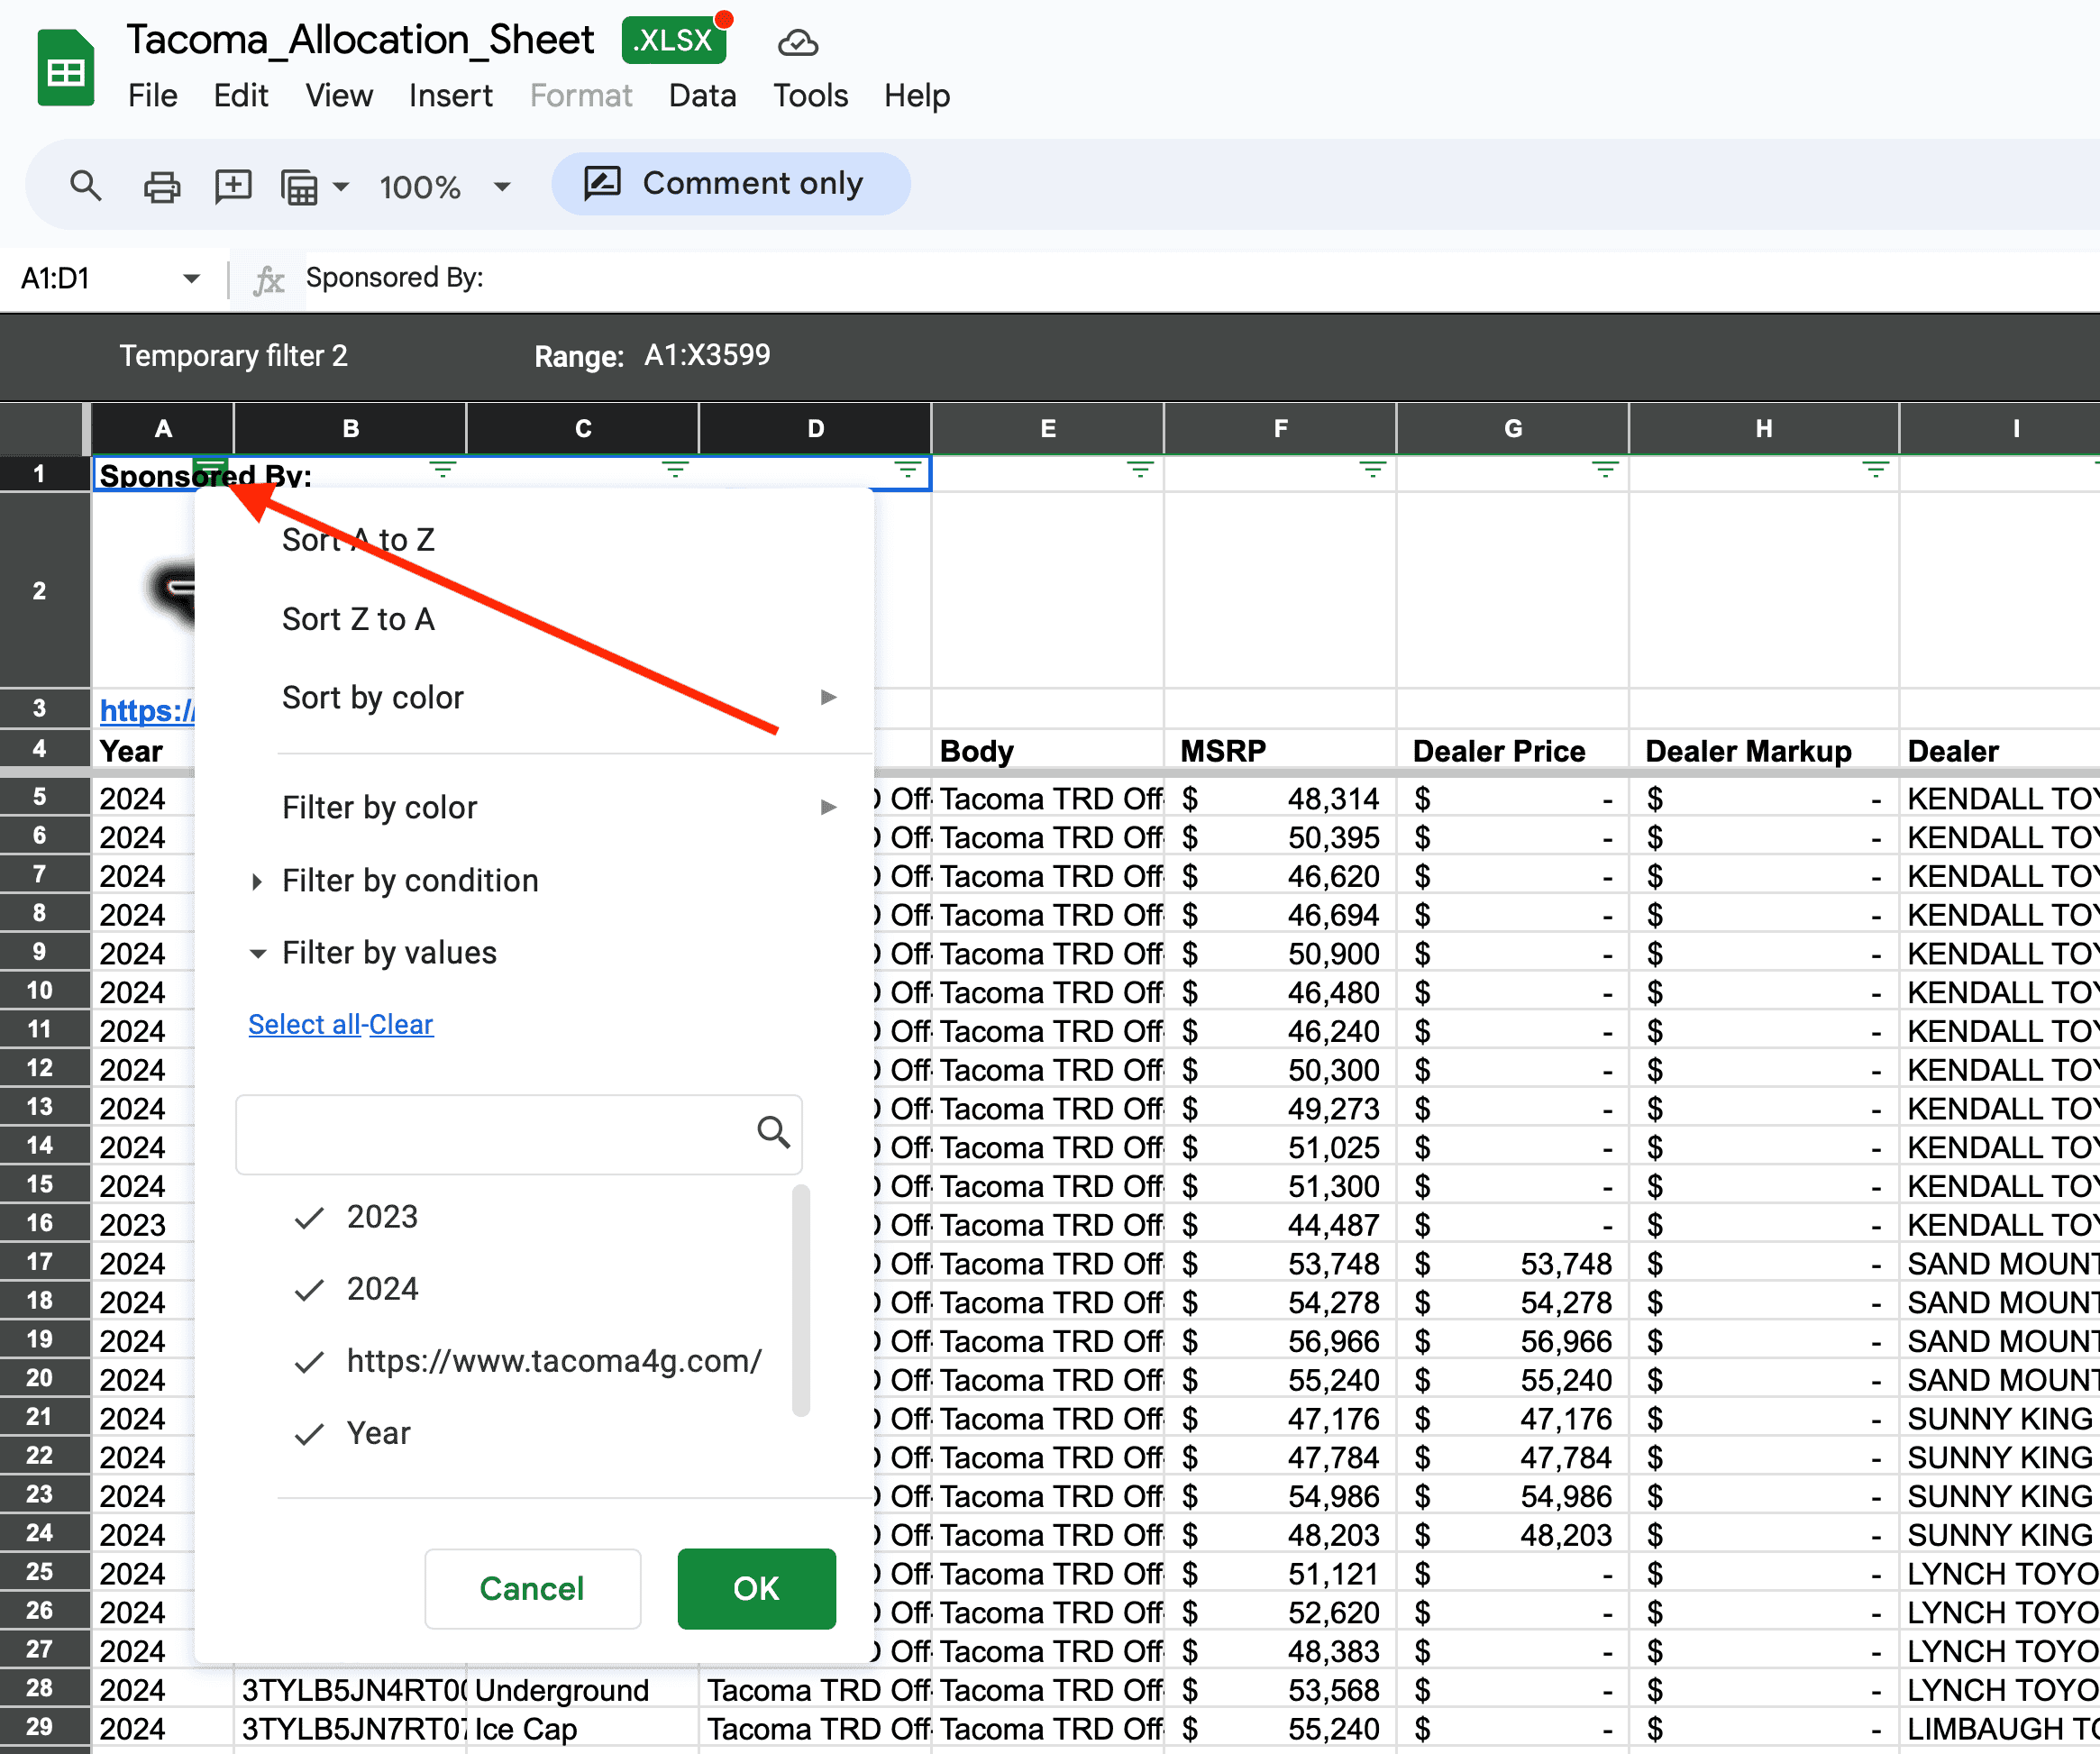
Task: Click the Year 2023 cell in row 16
Action: (142, 1225)
